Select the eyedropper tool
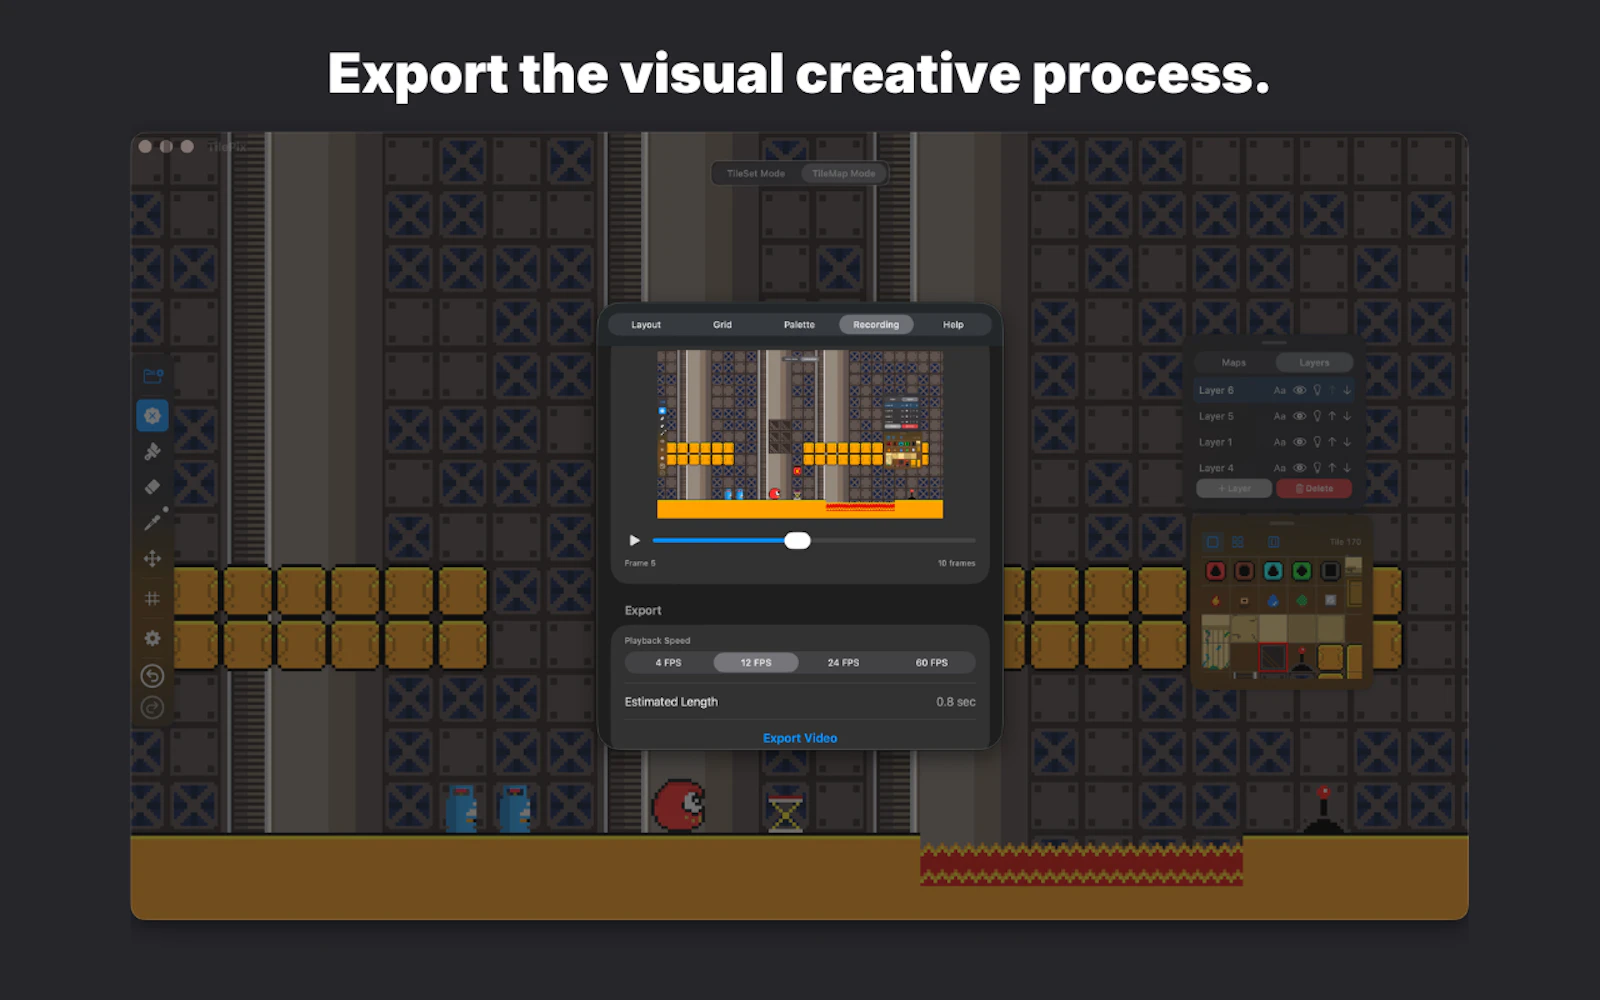 (153, 520)
